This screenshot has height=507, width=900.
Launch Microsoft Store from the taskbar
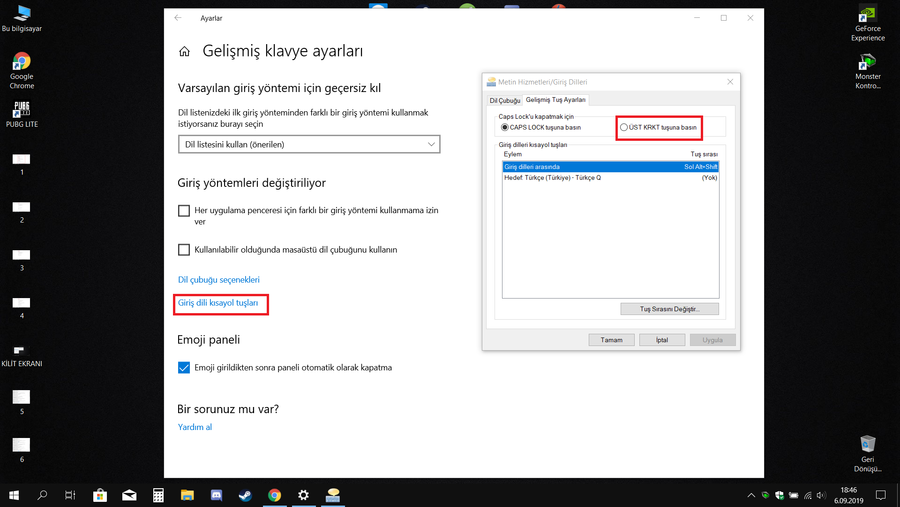[100, 495]
